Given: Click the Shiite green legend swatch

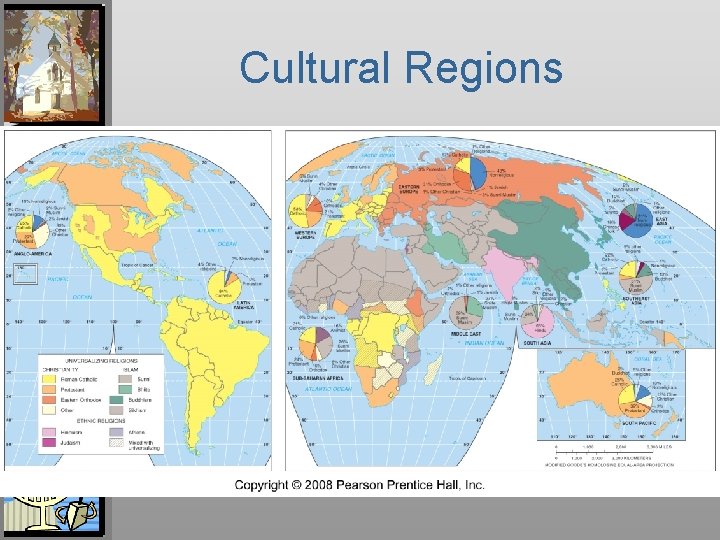Looking at the screenshot, I should [125, 389].
